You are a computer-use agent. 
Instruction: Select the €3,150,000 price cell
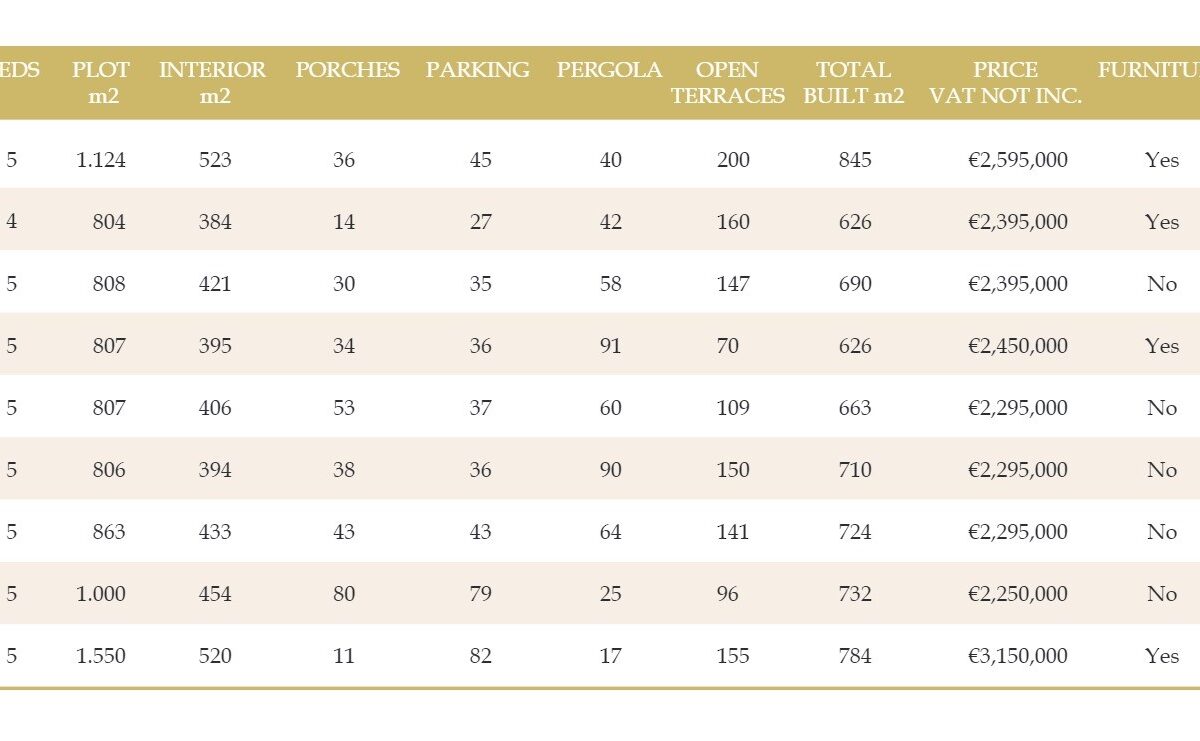(1018, 656)
